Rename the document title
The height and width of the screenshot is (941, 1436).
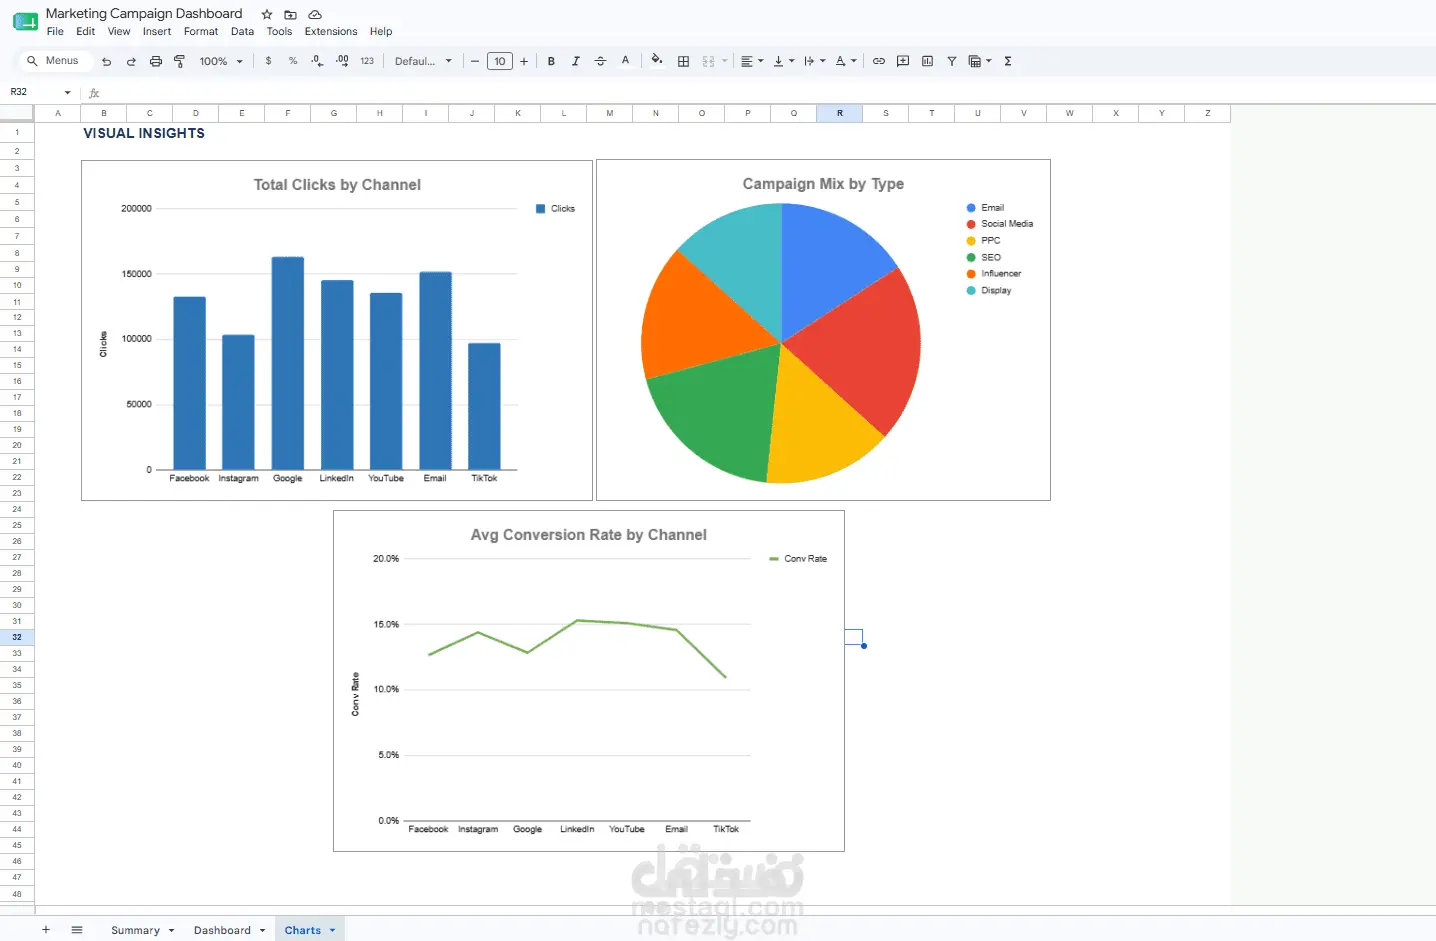point(144,14)
